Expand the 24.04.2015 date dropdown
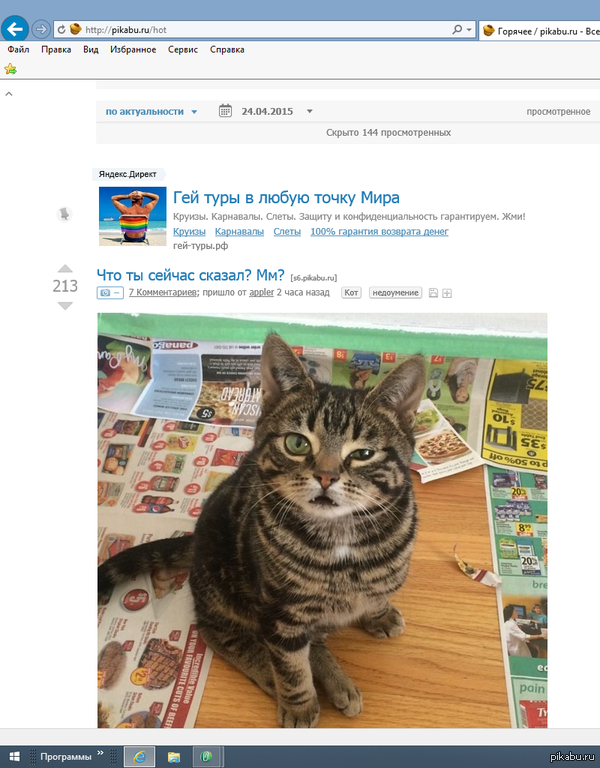The height and width of the screenshot is (768, 600). [x=310, y=111]
